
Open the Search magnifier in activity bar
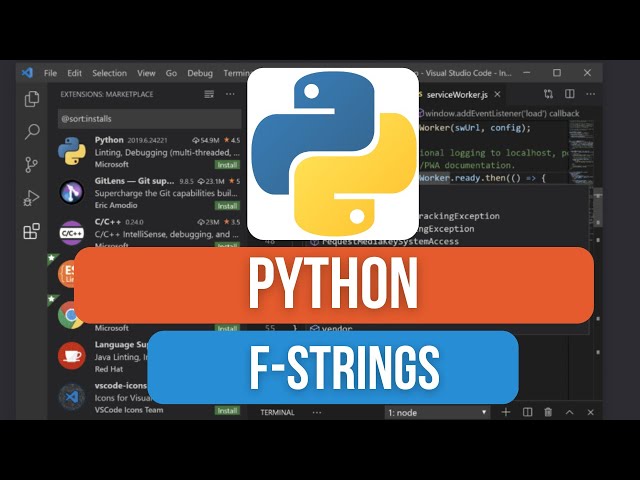pyautogui.click(x=32, y=132)
